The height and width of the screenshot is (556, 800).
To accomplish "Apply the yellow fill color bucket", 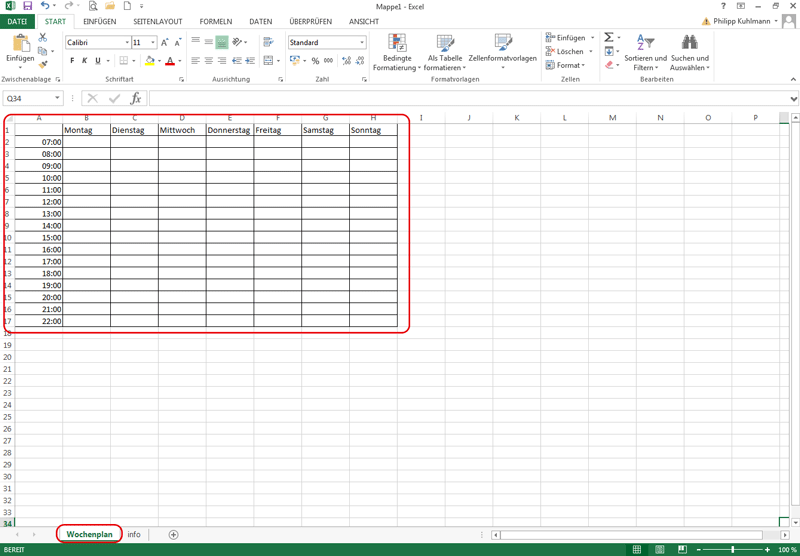I will 149,61.
